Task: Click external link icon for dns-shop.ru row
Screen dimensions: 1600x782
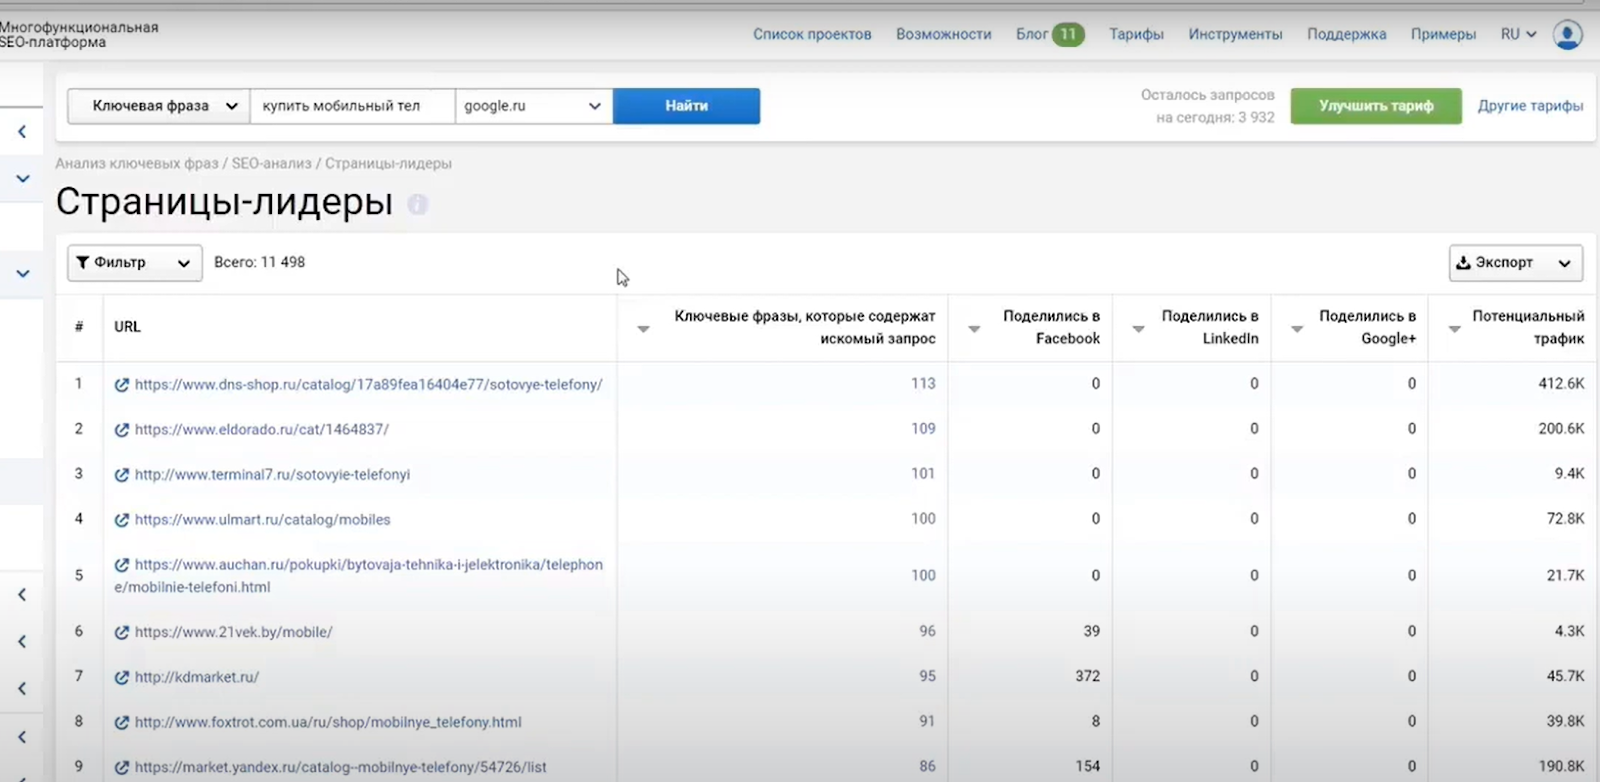Action: pyautogui.click(x=122, y=385)
